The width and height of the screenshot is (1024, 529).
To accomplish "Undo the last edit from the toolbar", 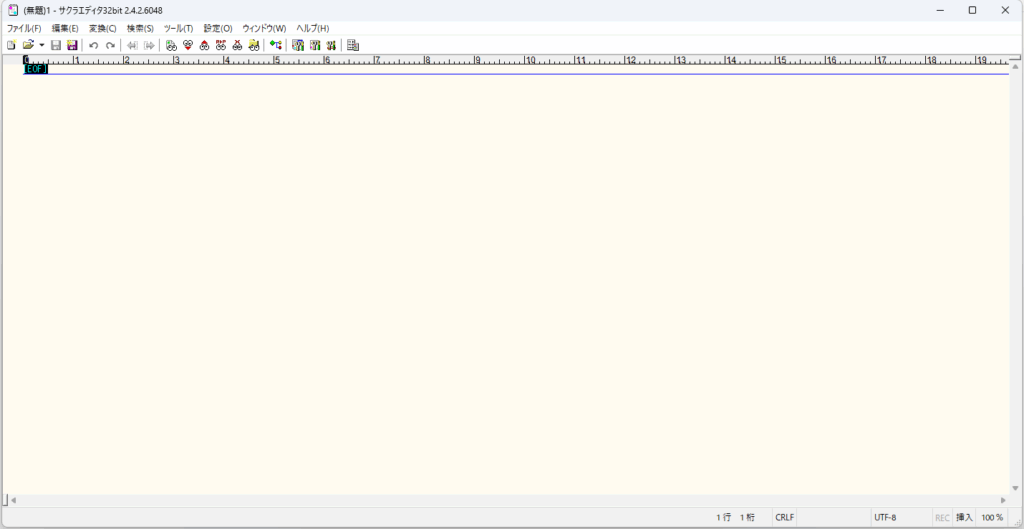I will [94, 45].
